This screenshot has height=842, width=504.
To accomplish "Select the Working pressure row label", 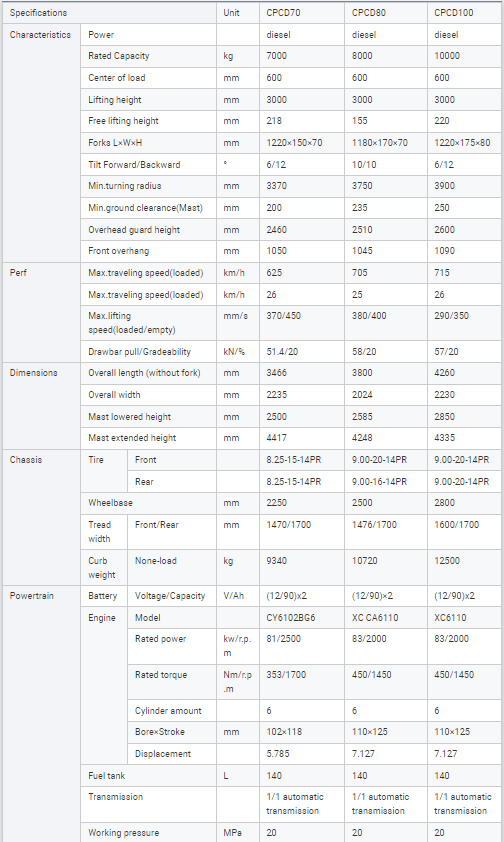I will click(123, 833).
